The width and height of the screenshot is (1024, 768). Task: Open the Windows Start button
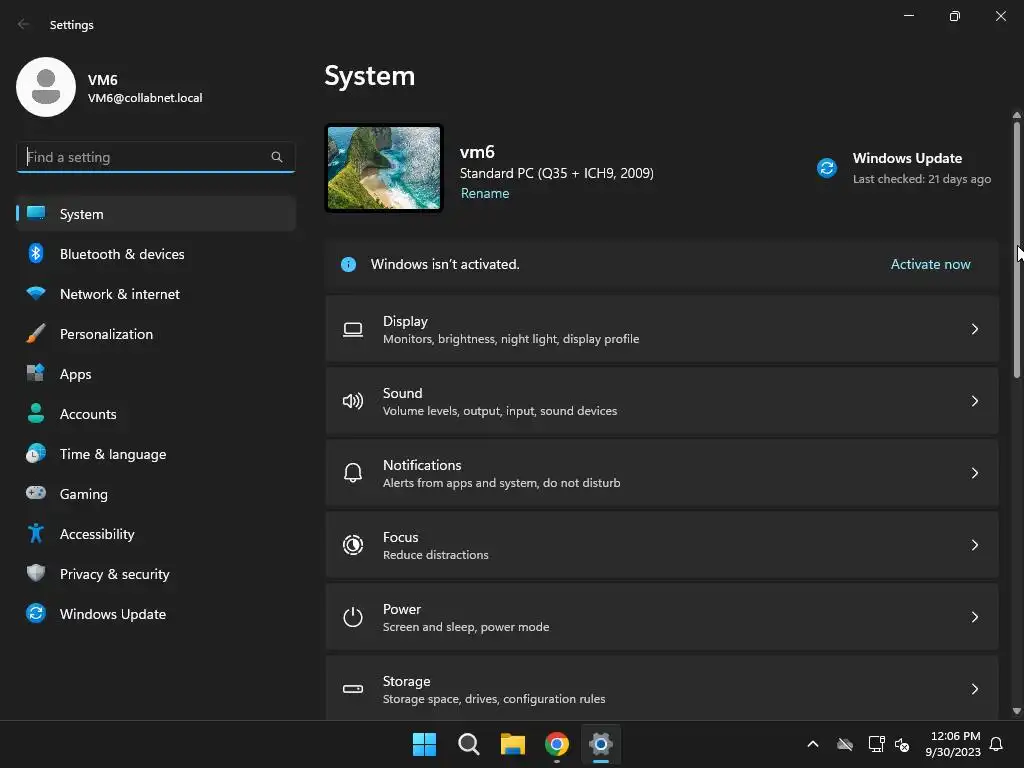coord(424,744)
